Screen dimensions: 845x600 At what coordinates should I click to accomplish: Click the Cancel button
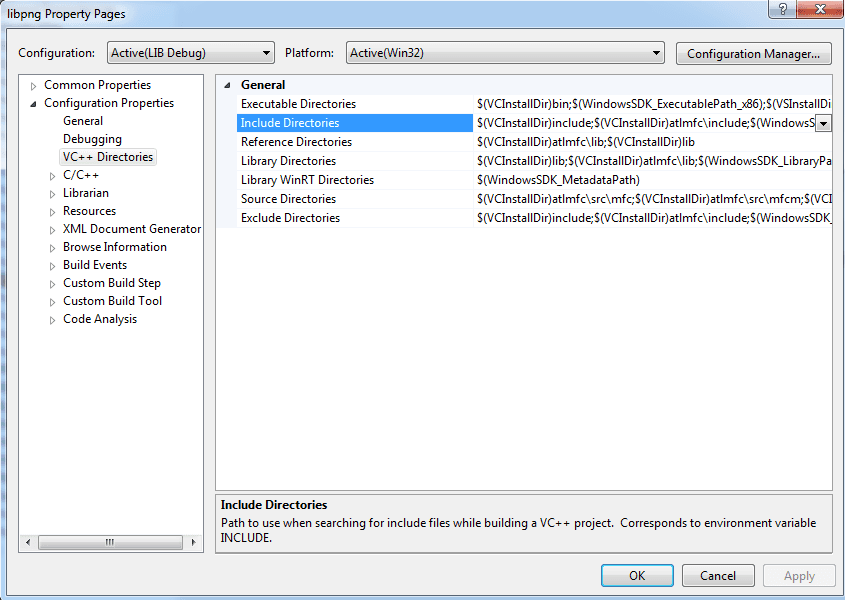pos(718,576)
